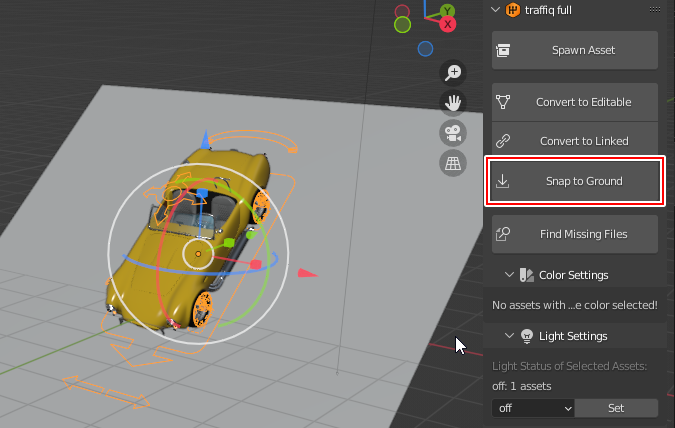Toggle the camera view icon
Screen dimensions: 675x428
[x=453, y=132]
